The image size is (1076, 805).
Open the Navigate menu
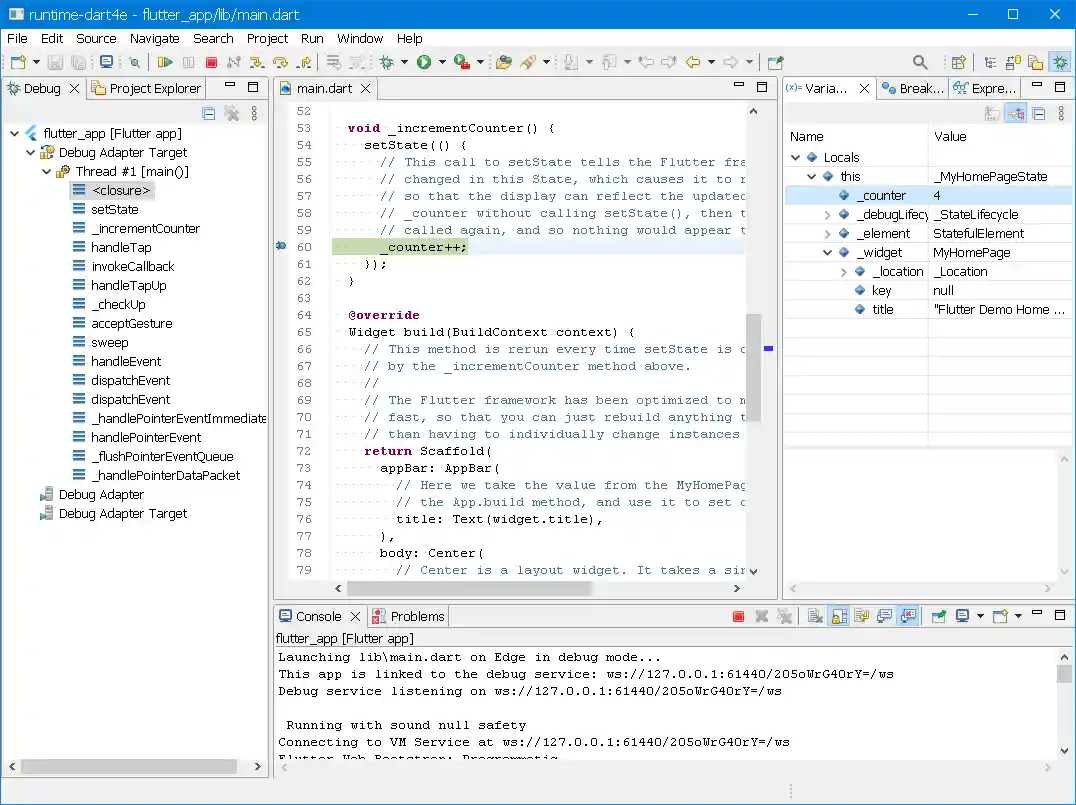click(x=154, y=38)
